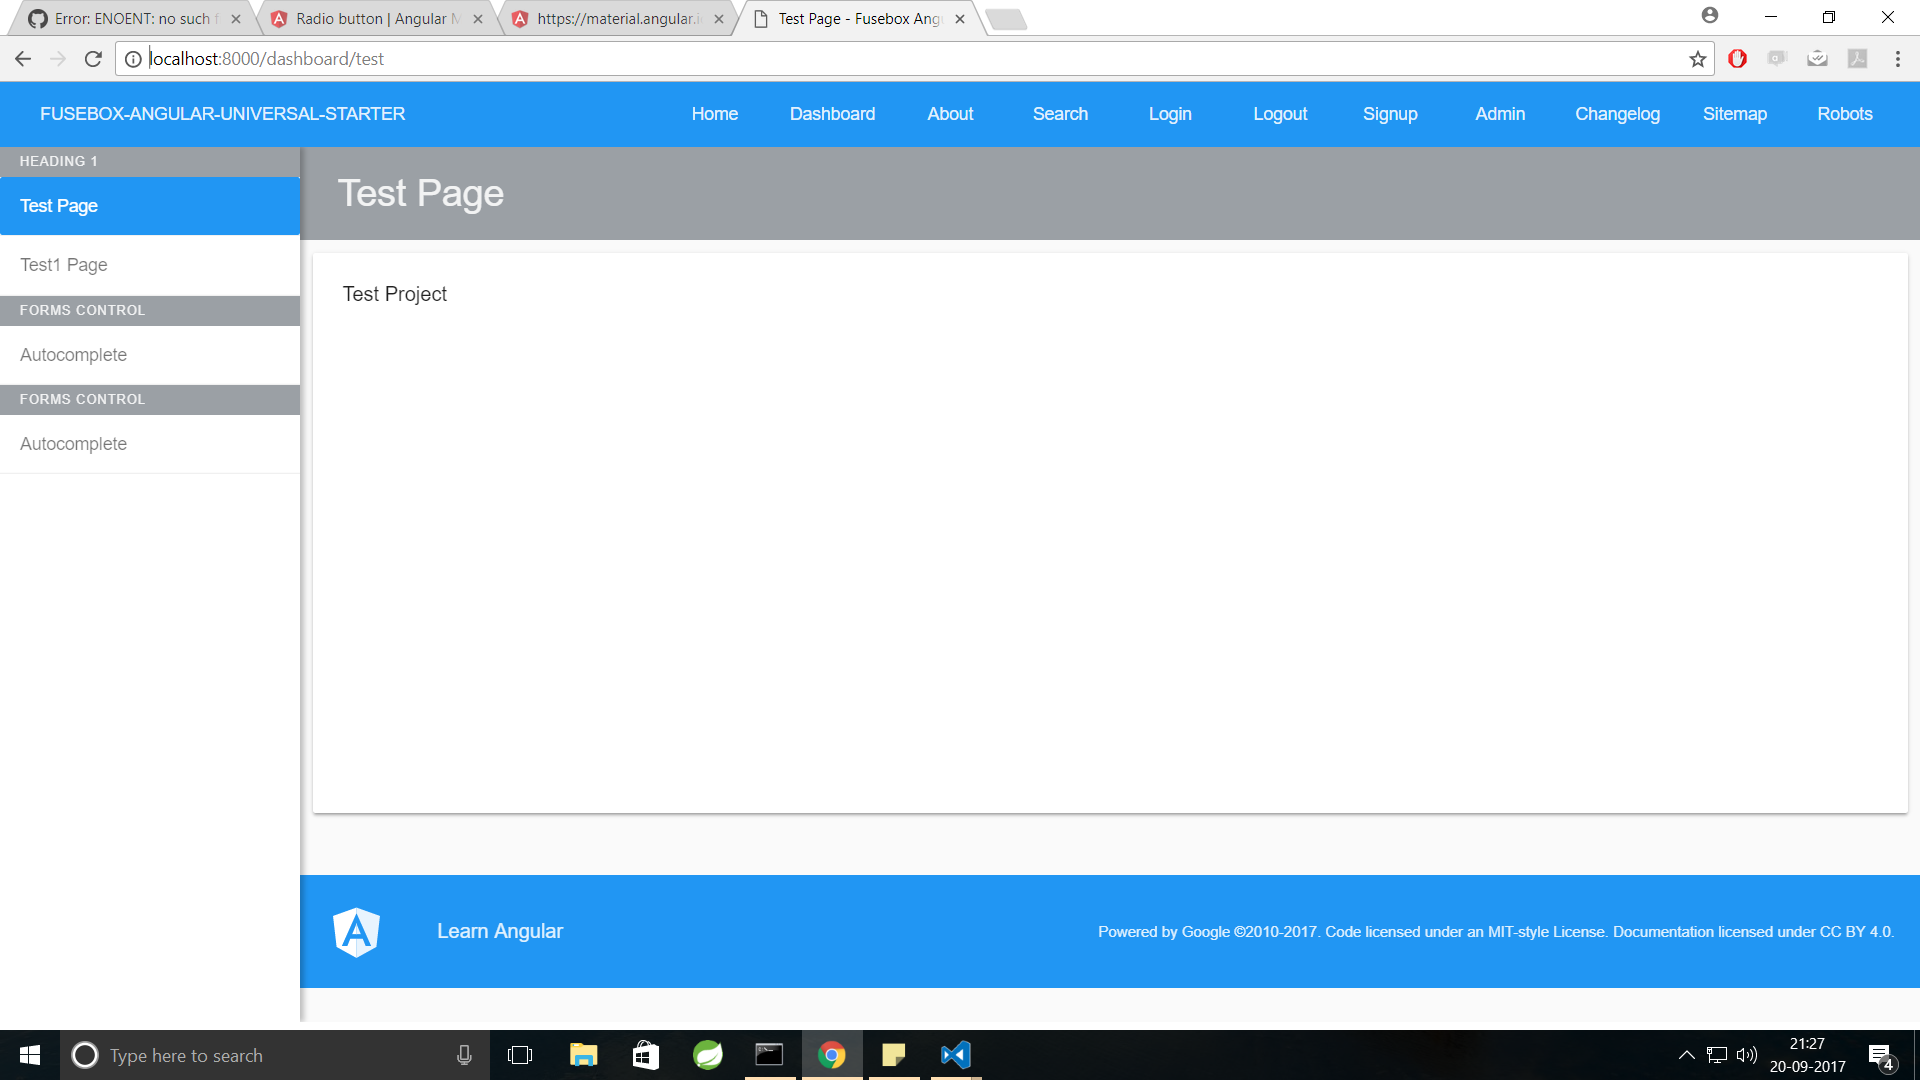The image size is (1920, 1080).
Task: Click the back navigation arrow
Action: (x=23, y=59)
